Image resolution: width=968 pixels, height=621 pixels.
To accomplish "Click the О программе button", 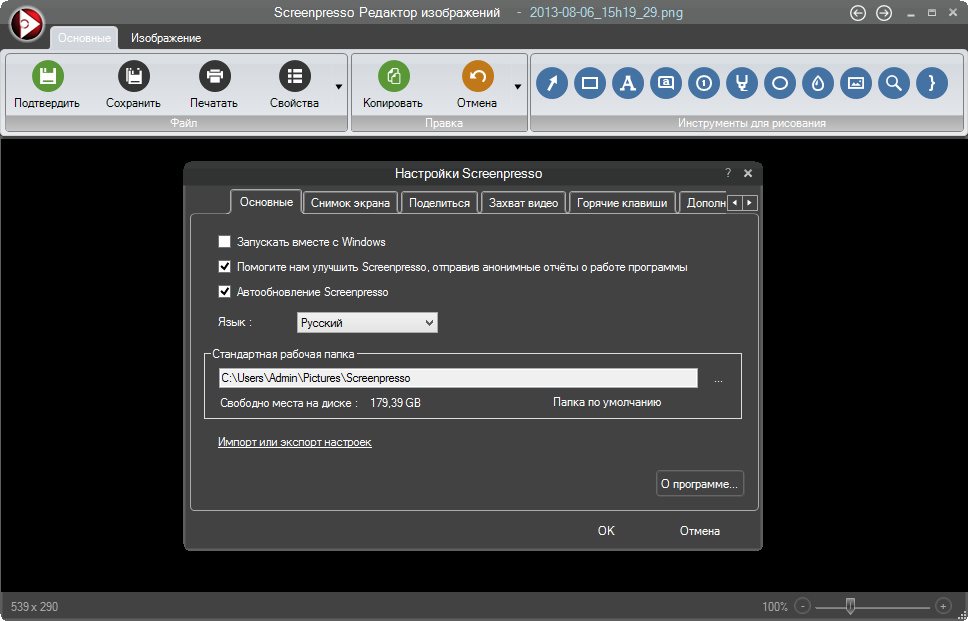I will click(699, 484).
